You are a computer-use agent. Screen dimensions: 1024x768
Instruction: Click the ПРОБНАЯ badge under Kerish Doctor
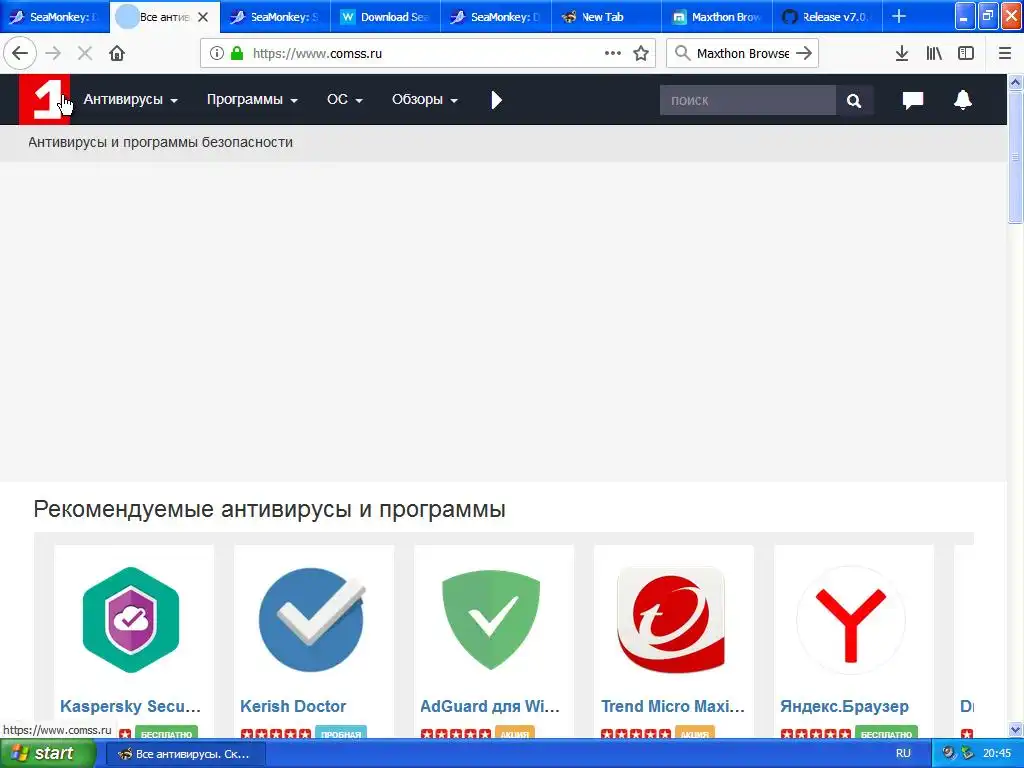(x=341, y=733)
